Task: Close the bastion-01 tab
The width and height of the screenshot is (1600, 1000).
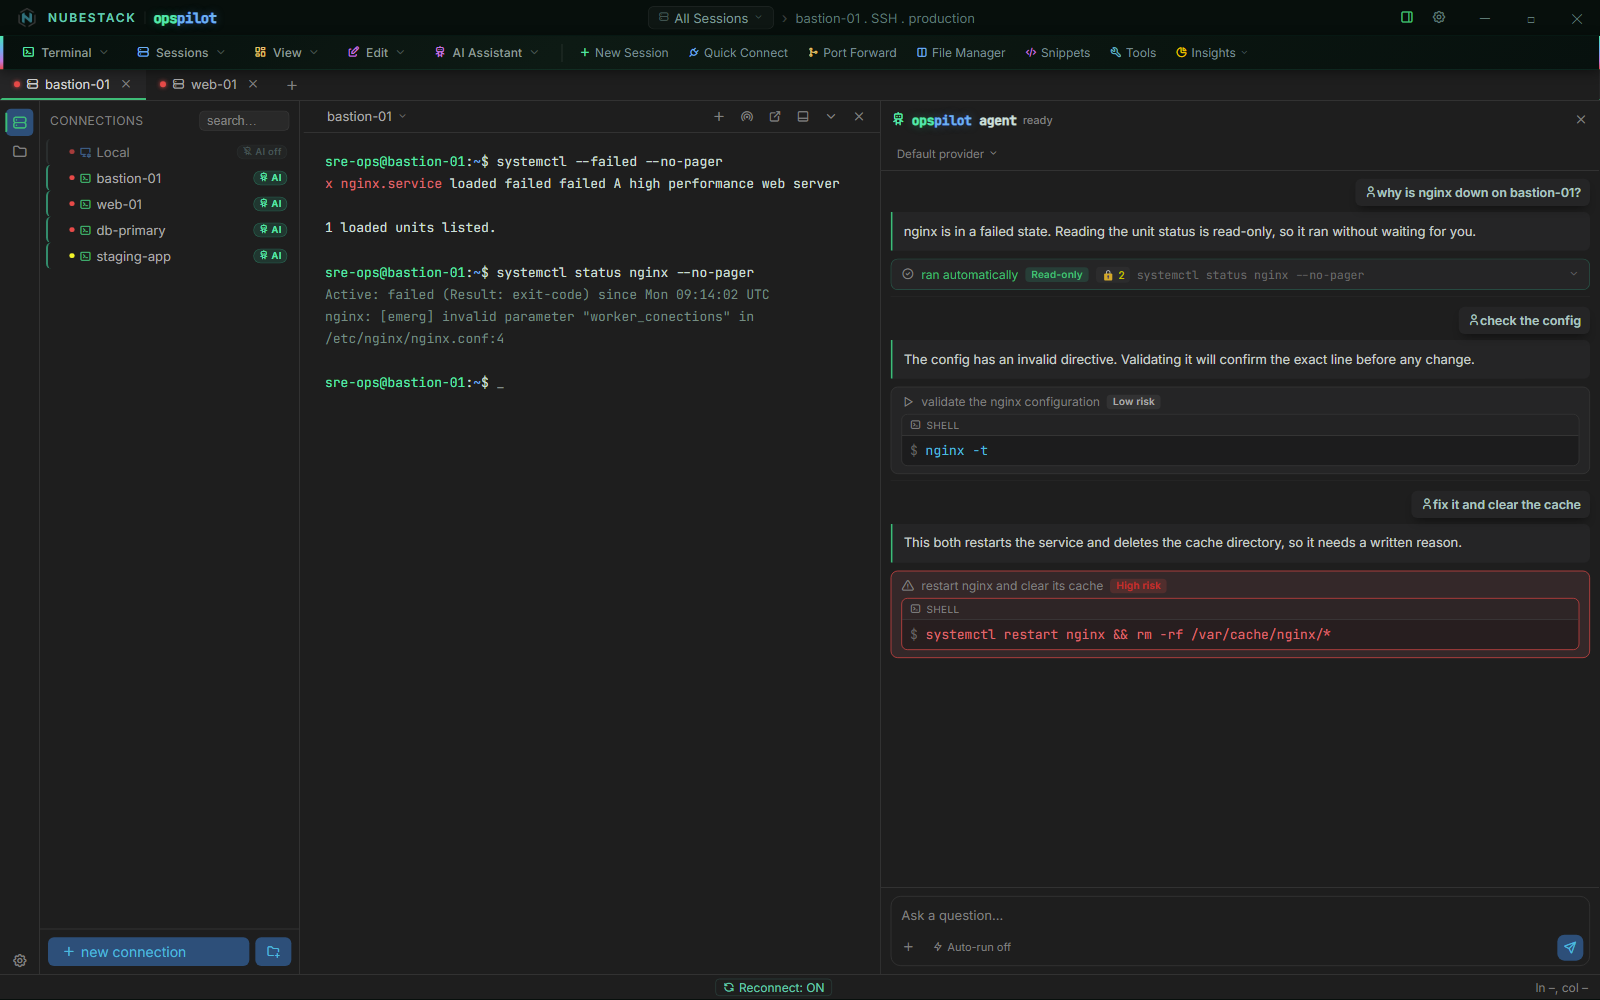Action: click(126, 84)
